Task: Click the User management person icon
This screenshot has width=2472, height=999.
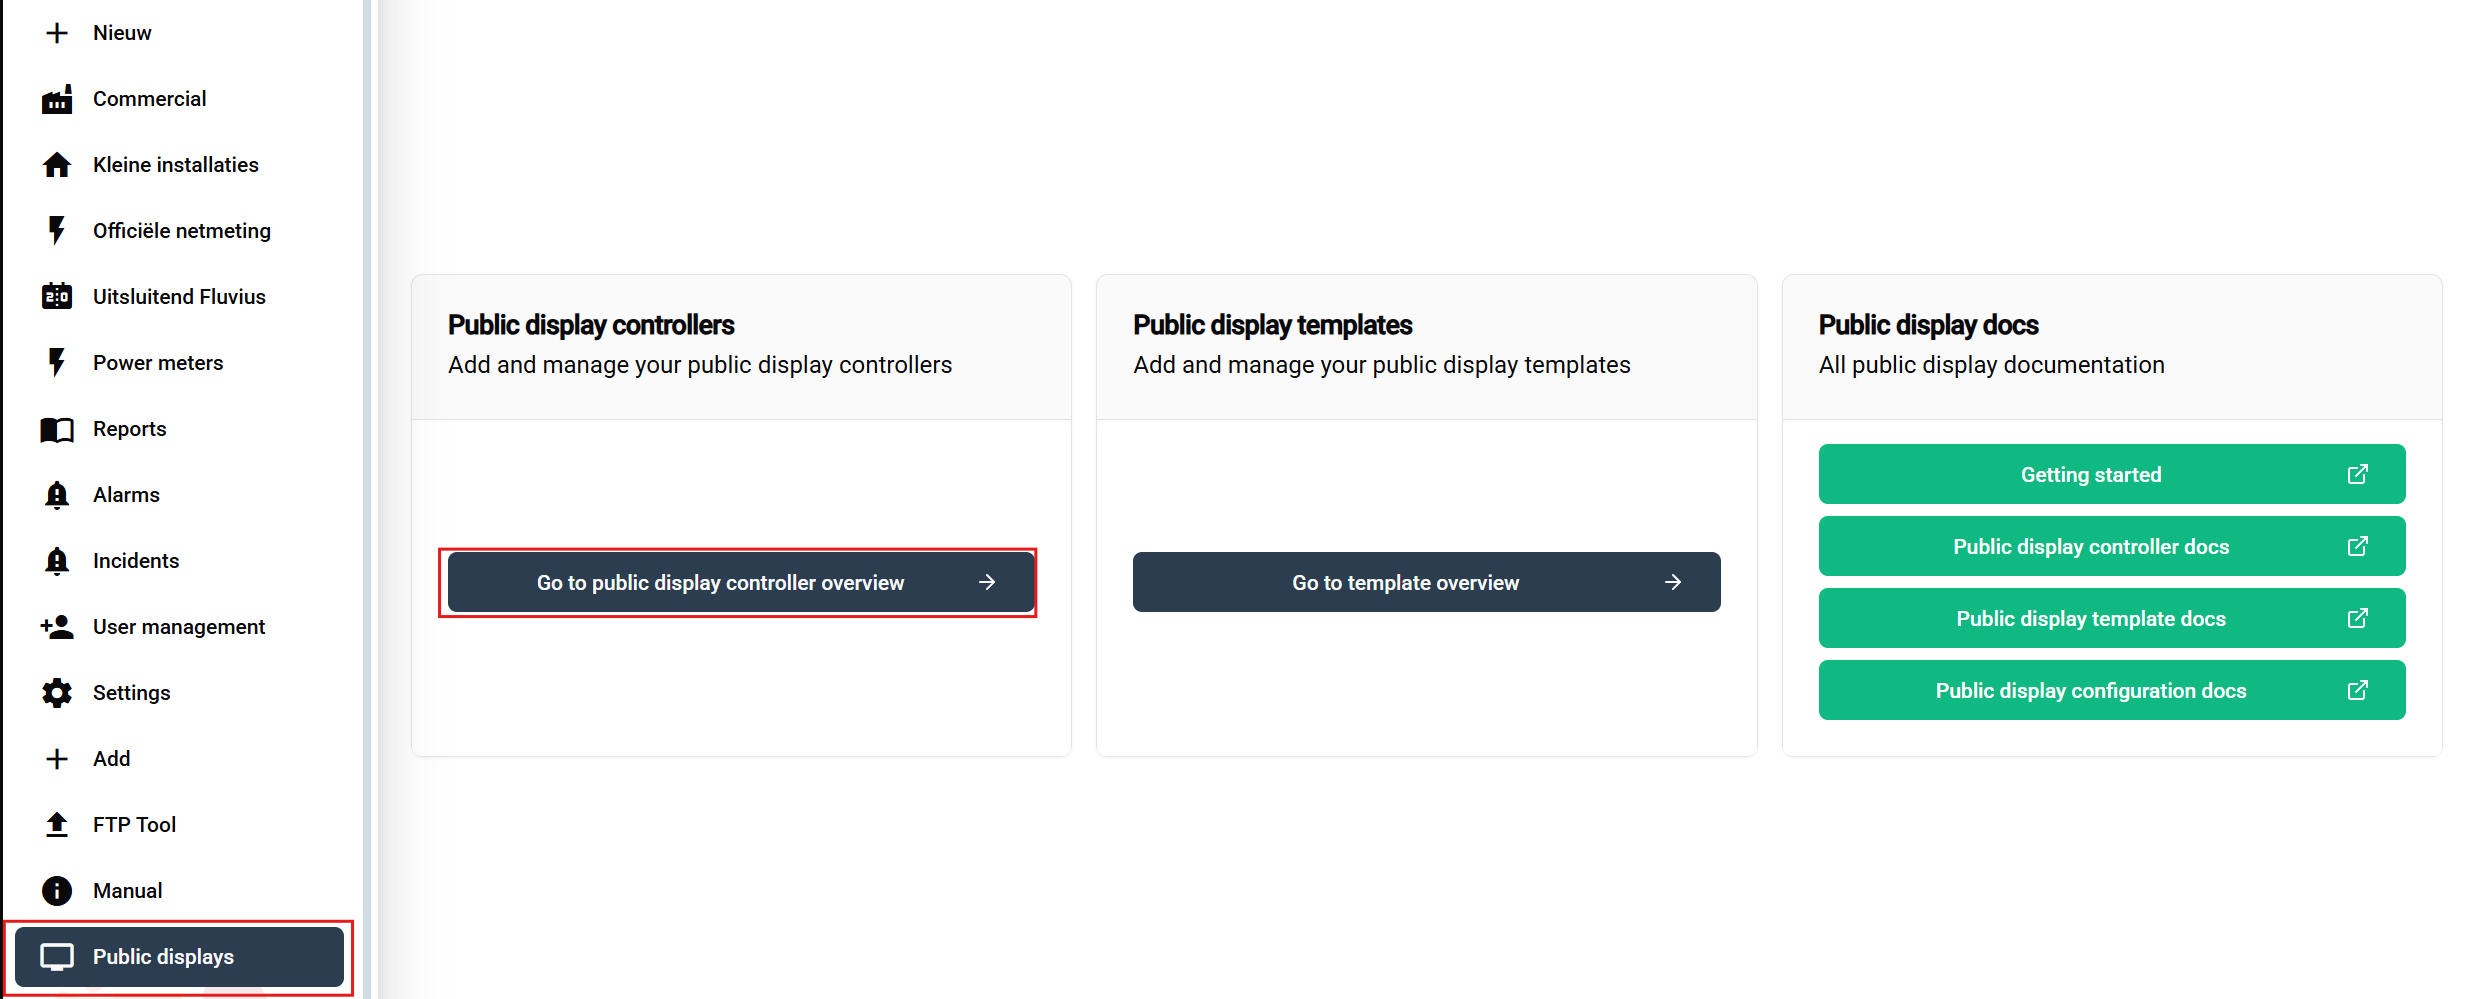Action: 57,627
